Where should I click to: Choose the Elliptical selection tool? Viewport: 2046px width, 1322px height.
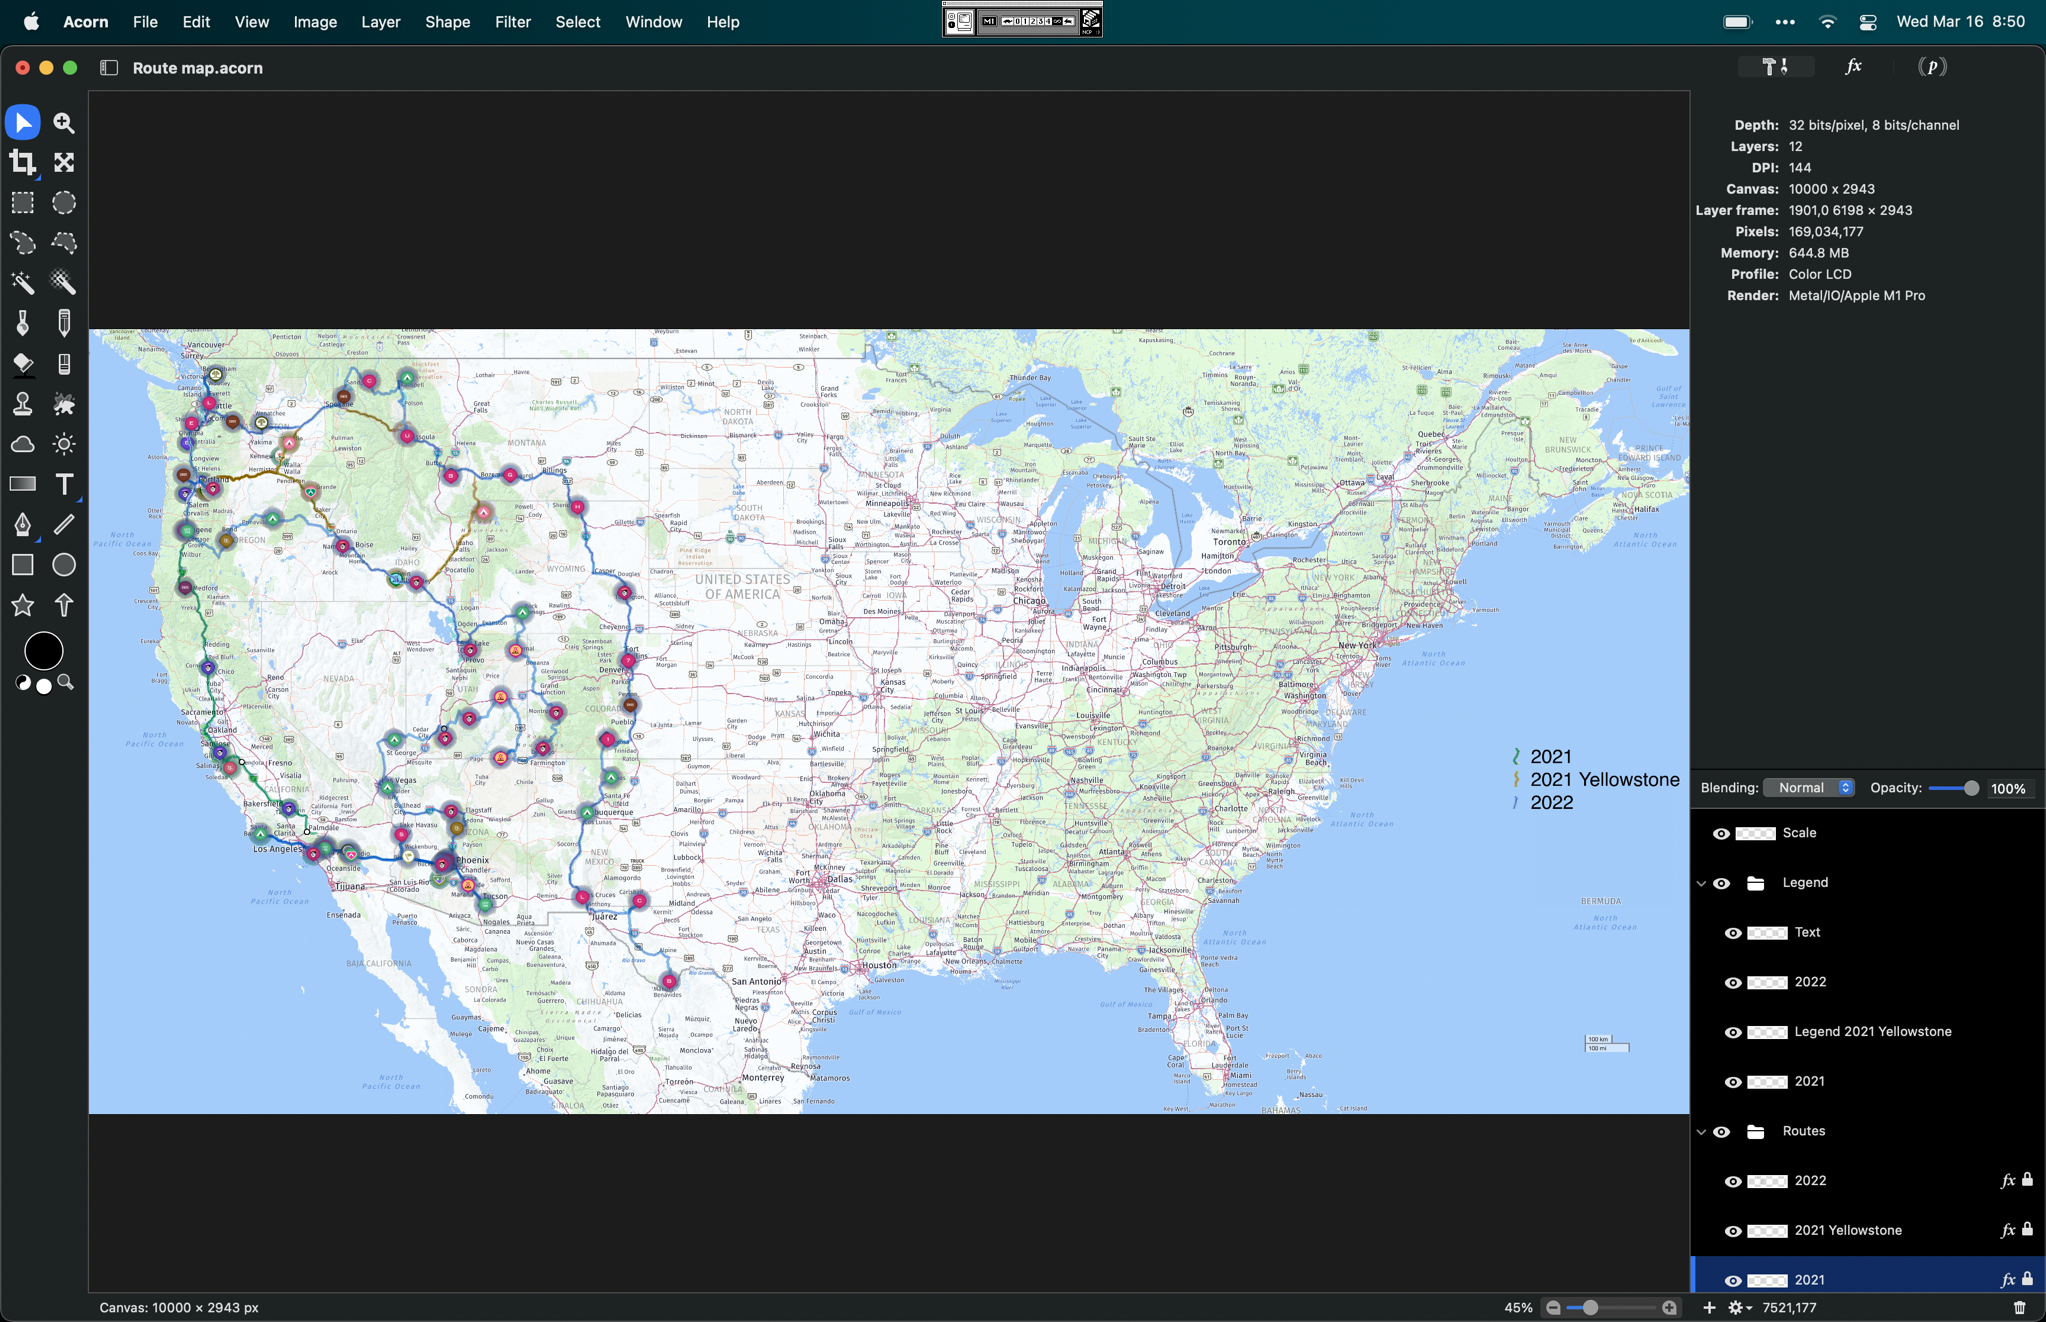click(64, 202)
